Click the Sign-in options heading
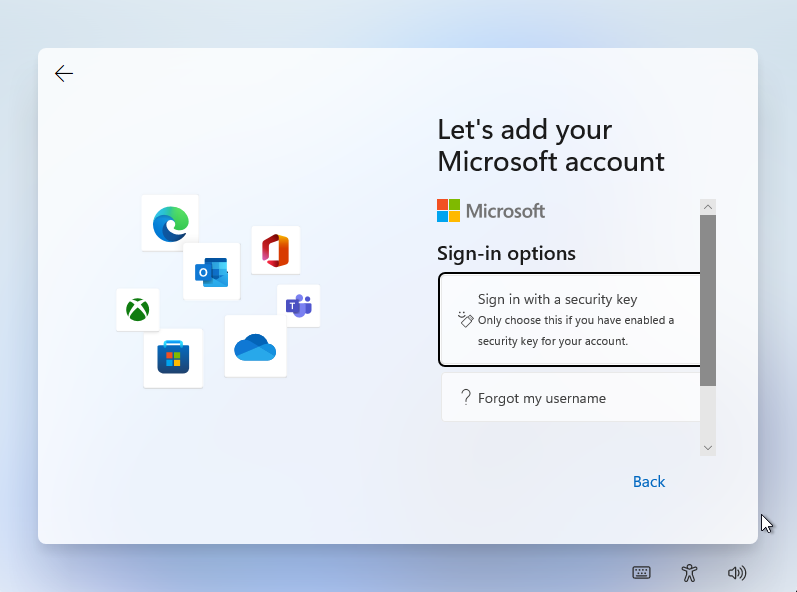Screen dimensions: 797x592 pos(506,253)
